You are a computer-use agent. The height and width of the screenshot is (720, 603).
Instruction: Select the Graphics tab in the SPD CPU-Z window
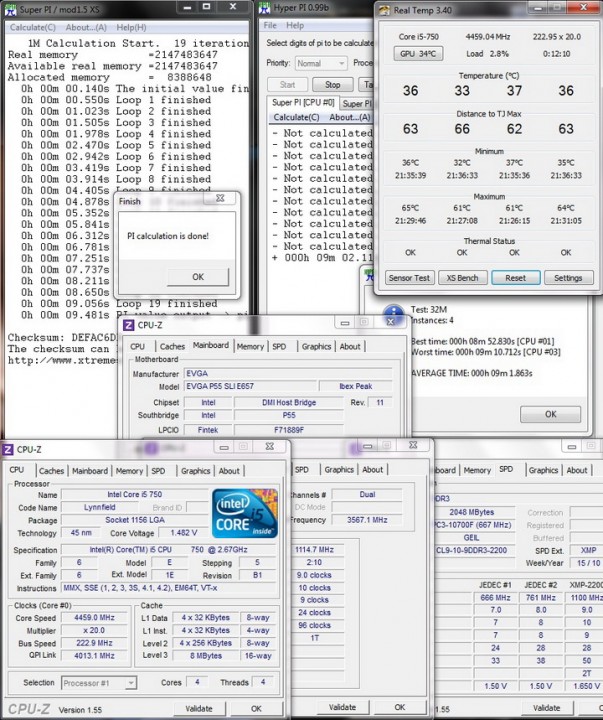543,470
